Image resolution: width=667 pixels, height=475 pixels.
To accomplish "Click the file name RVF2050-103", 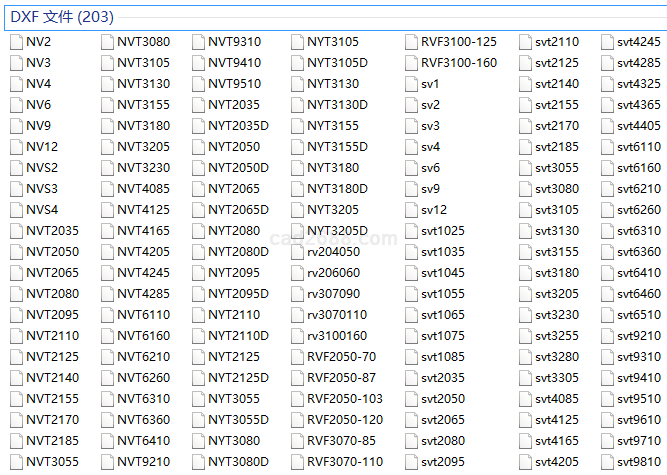I will pos(344,399).
